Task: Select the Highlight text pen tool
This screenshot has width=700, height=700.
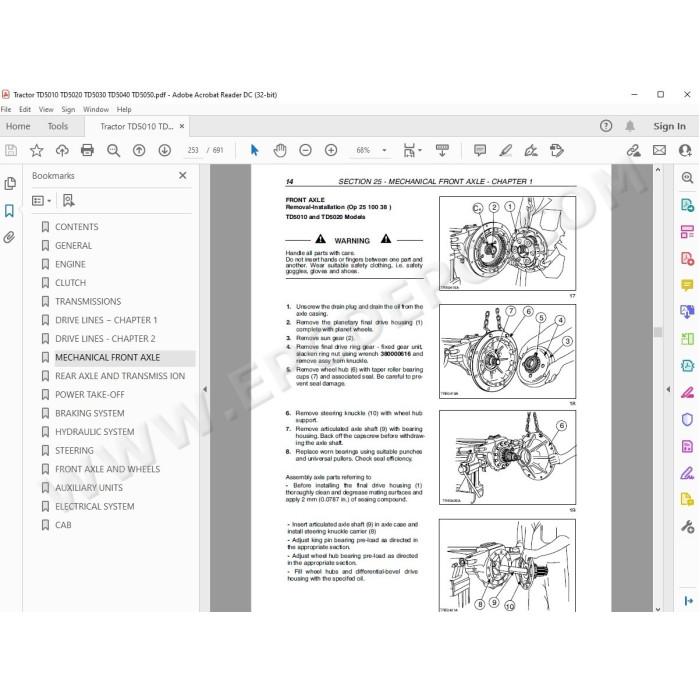Action: click(x=505, y=150)
